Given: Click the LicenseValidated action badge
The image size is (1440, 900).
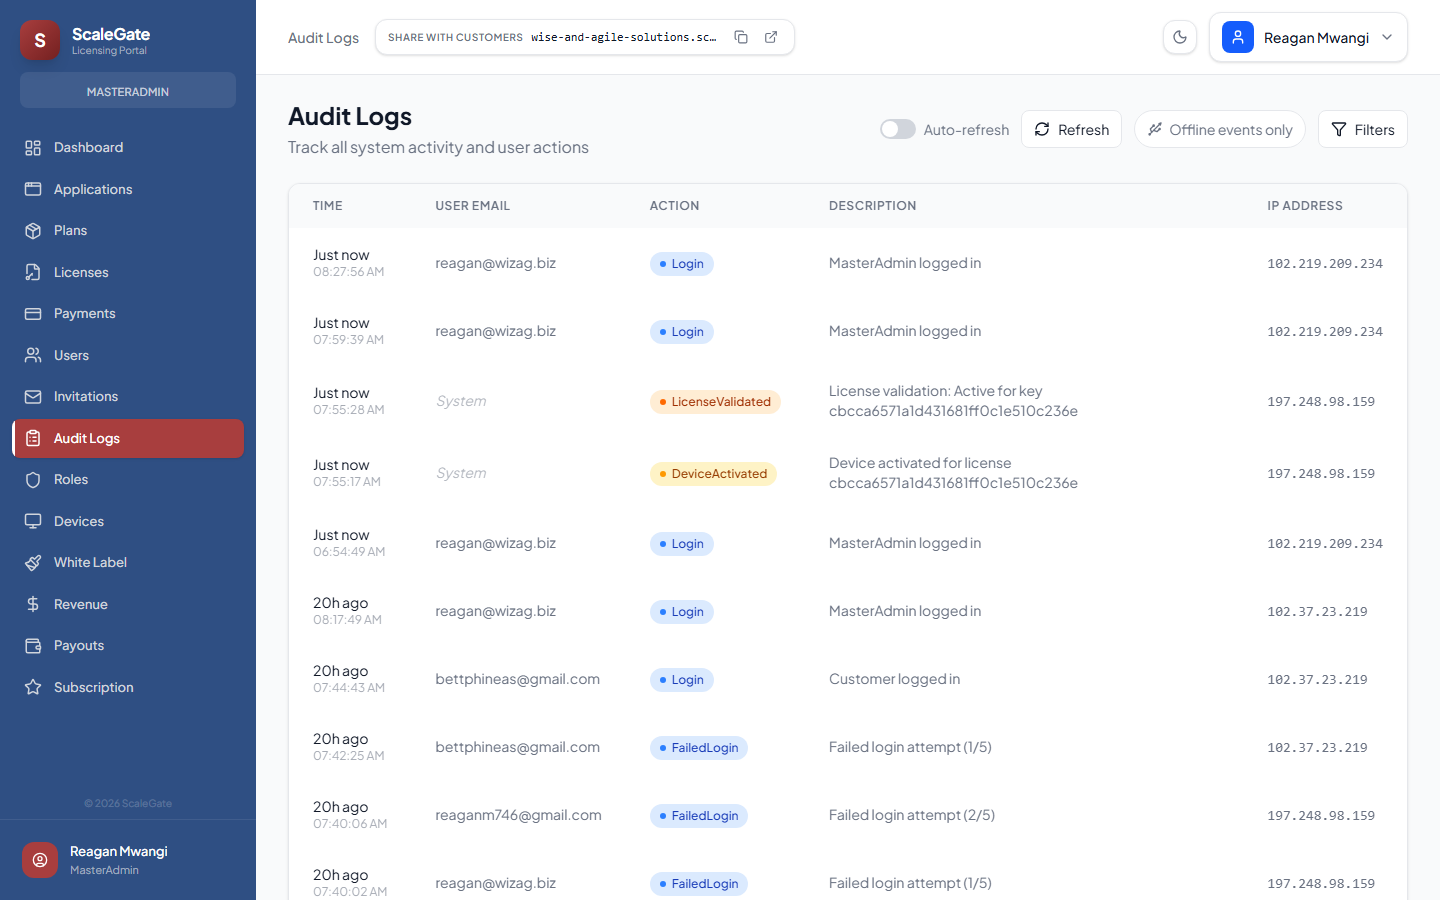Looking at the screenshot, I should pos(715,402).
